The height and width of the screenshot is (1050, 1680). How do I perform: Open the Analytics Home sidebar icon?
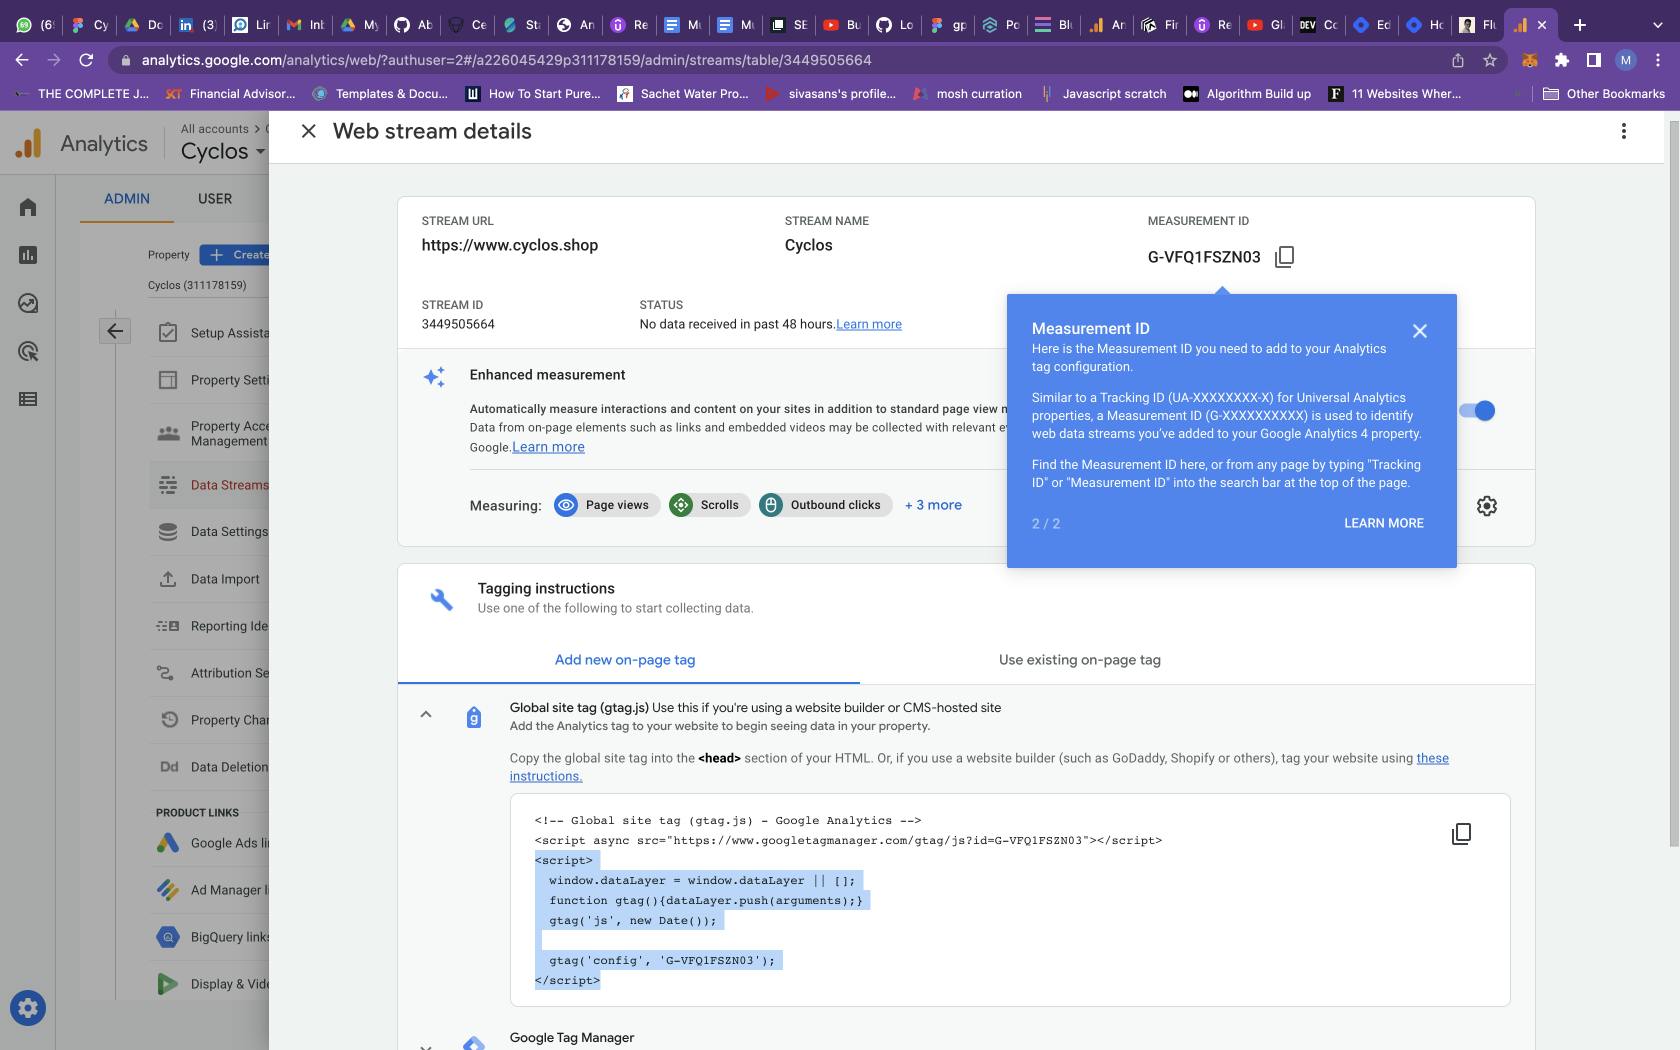click(x=28, y=207)
